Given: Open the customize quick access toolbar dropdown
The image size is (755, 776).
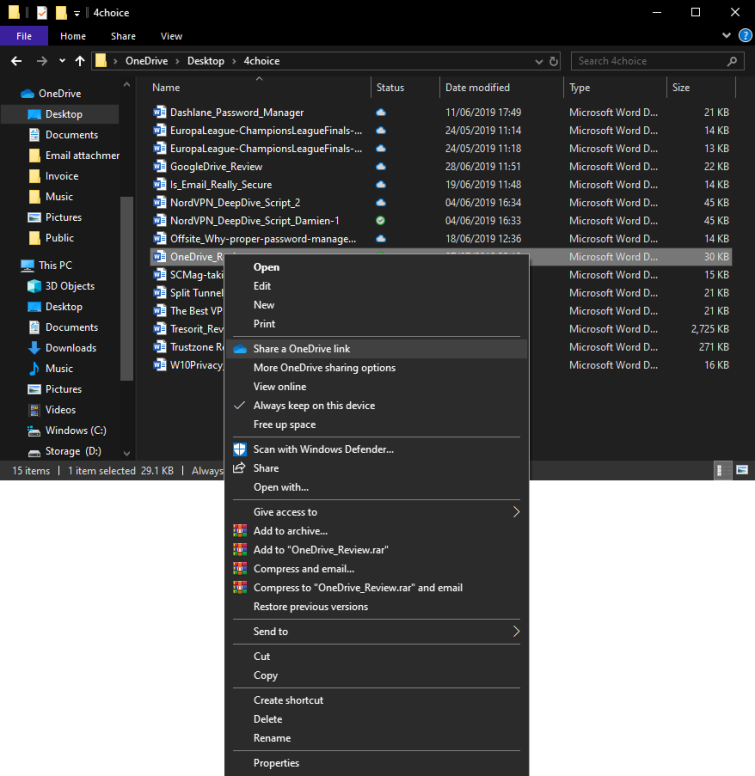Looking at the screenshot, I should pyautogui.click(x=77, y=13).
